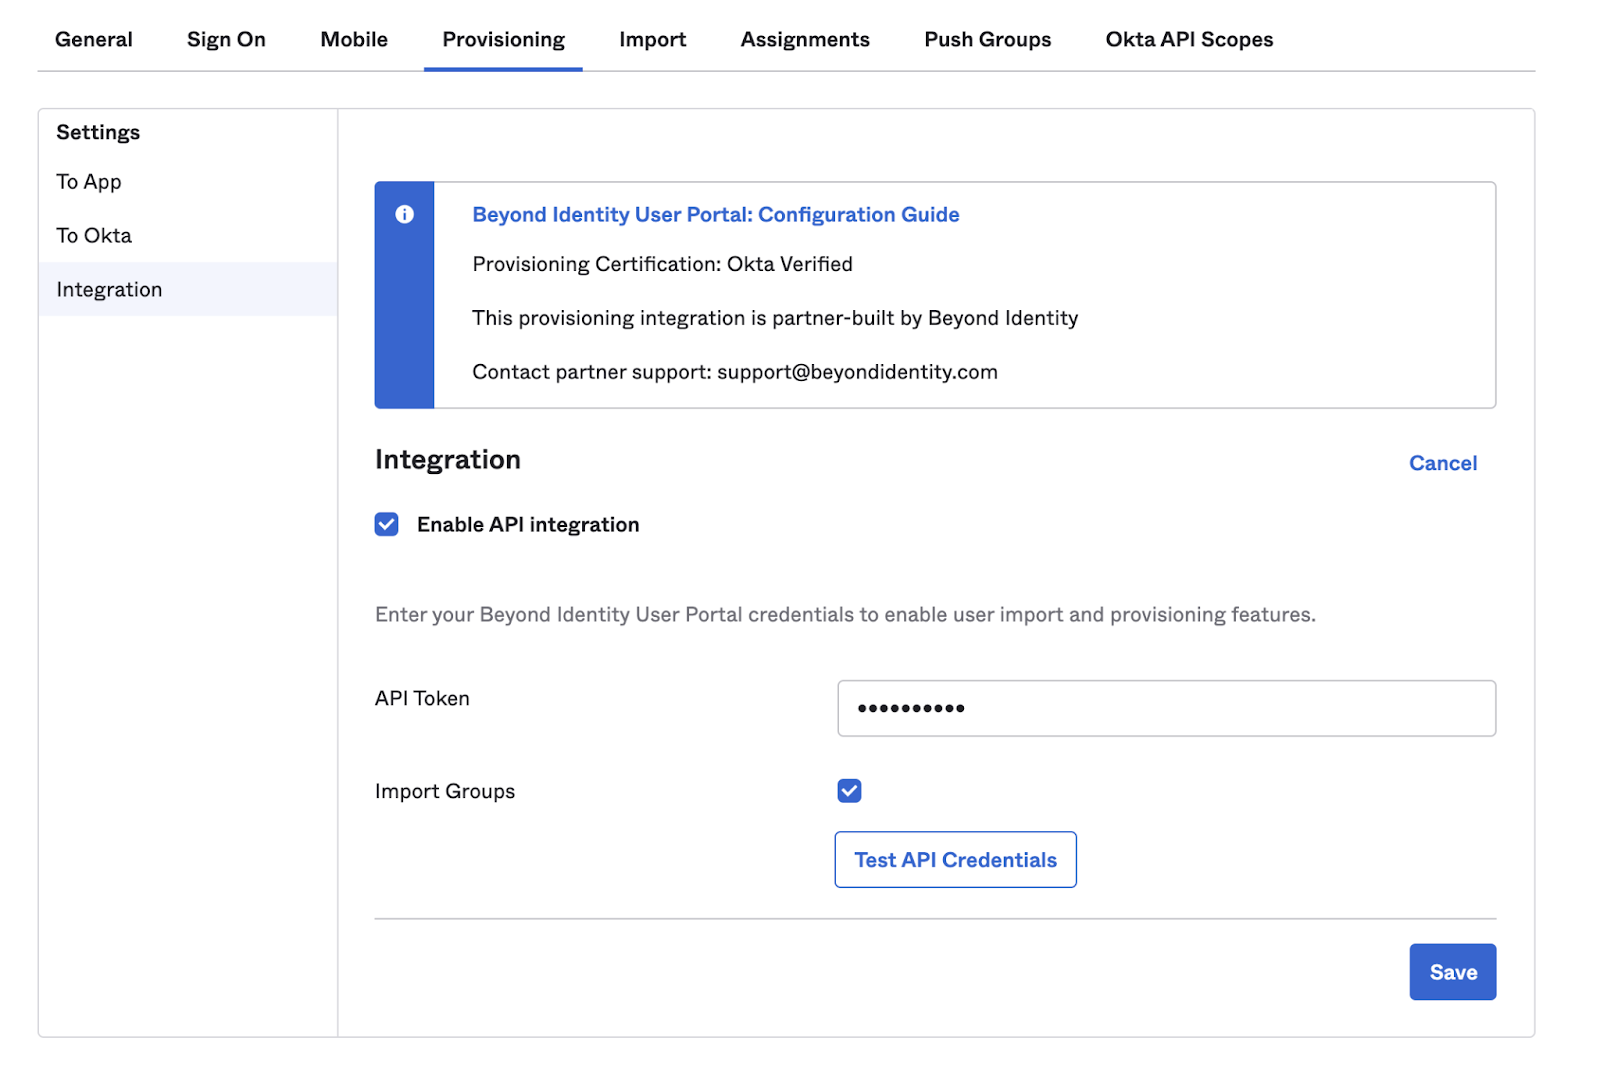Image resolution: width=1600 pixels, height=1084 pixels.
Task: Open the Import tab
Action: [x=652, y=40]
